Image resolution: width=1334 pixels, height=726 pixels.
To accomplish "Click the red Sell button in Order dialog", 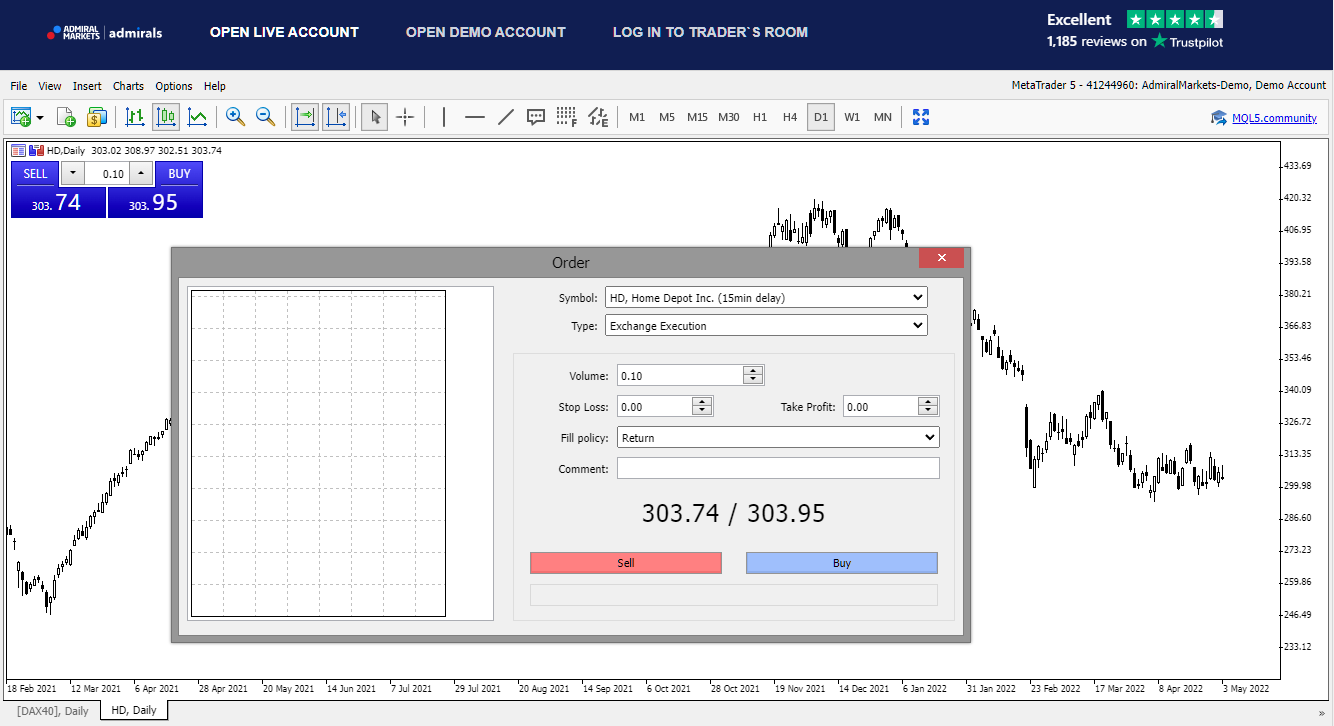I will pos(626,563).
